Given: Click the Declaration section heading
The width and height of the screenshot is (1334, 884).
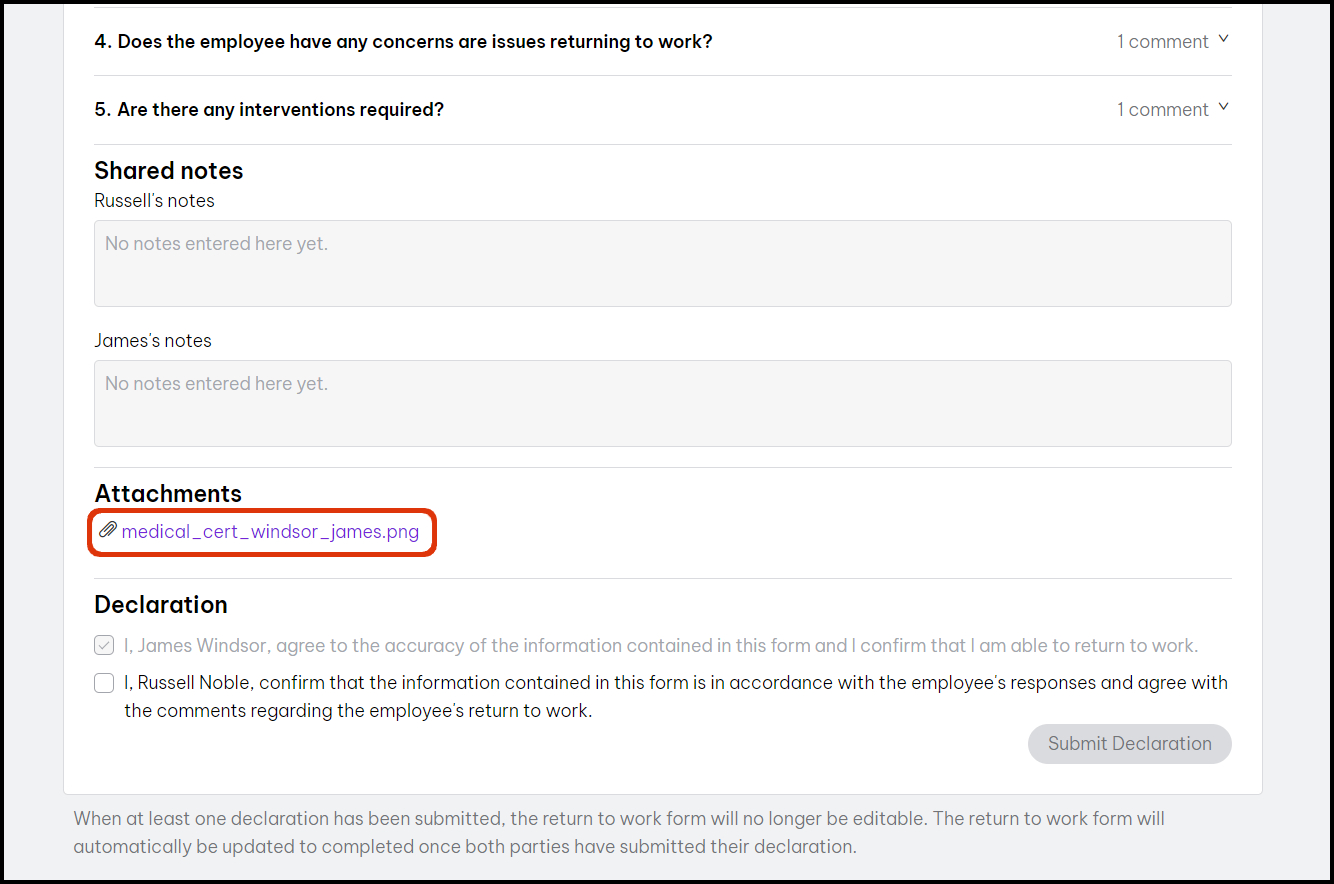Looking at the screenshot, I should click(x=161, y=605).
